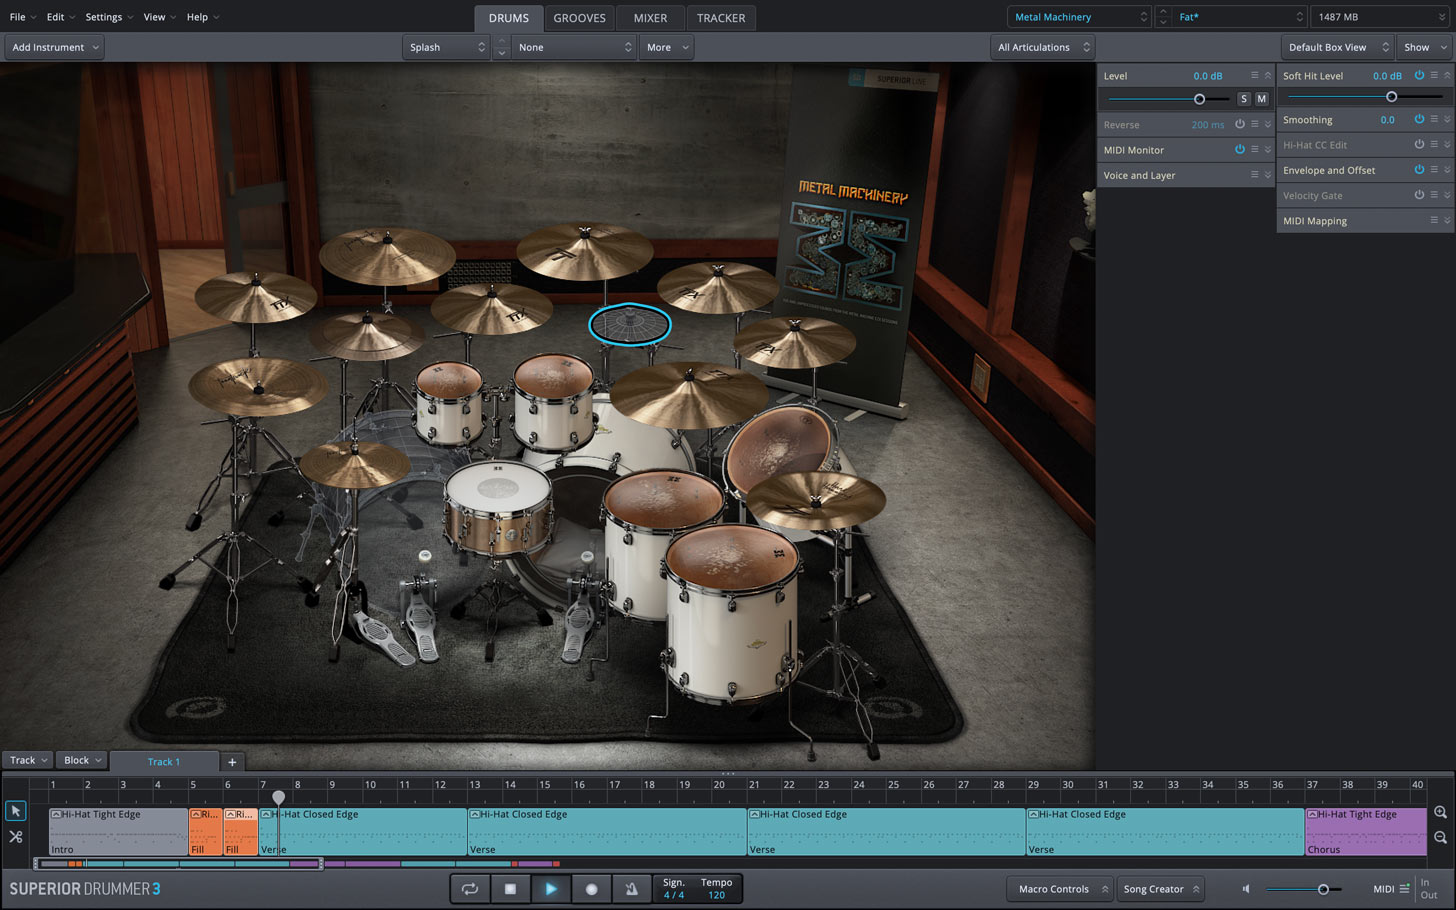The image size is (1456, 910).
Task: Toggle Envelope and Offset power button
Action: tap(1419, 170)
